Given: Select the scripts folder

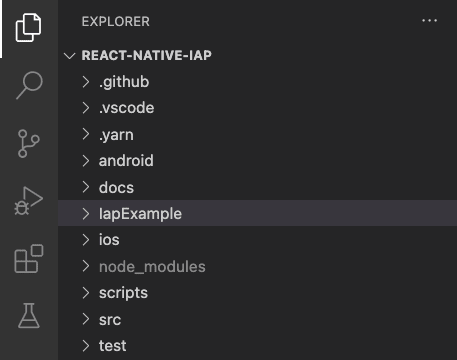Looking at the screenshot, I should click(257, 293).
